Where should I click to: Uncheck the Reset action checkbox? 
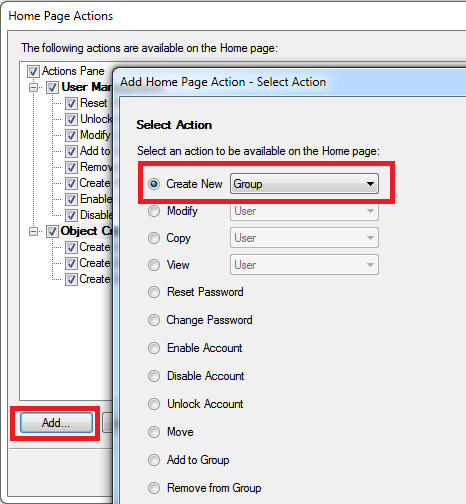click(71, 103)
